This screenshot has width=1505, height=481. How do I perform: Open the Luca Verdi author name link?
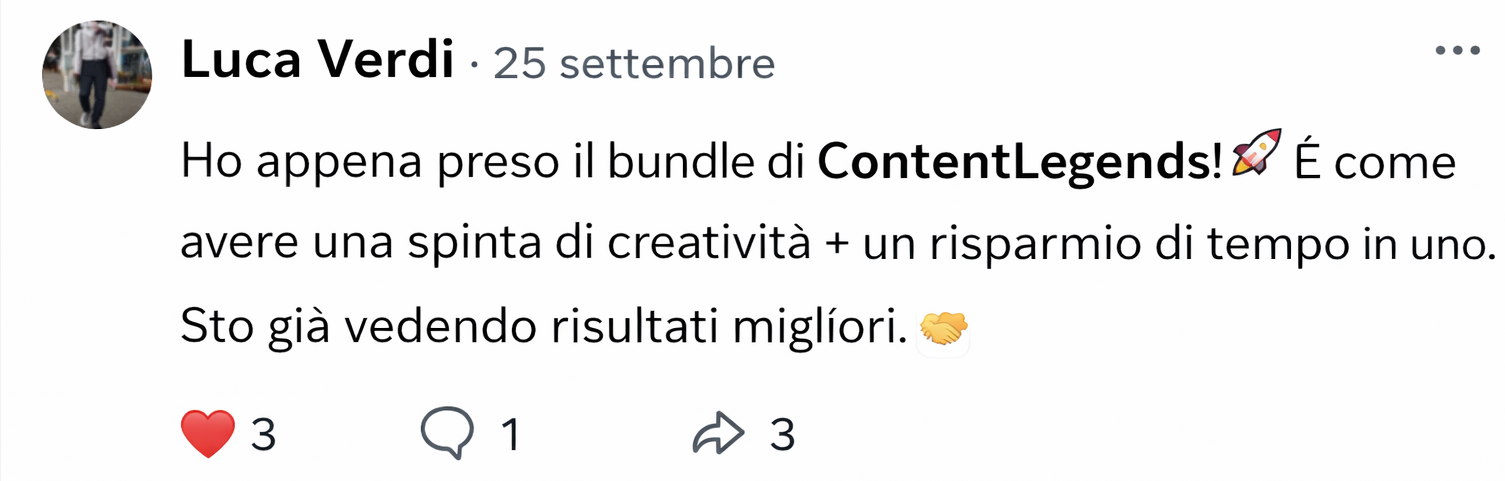point(317,63)
